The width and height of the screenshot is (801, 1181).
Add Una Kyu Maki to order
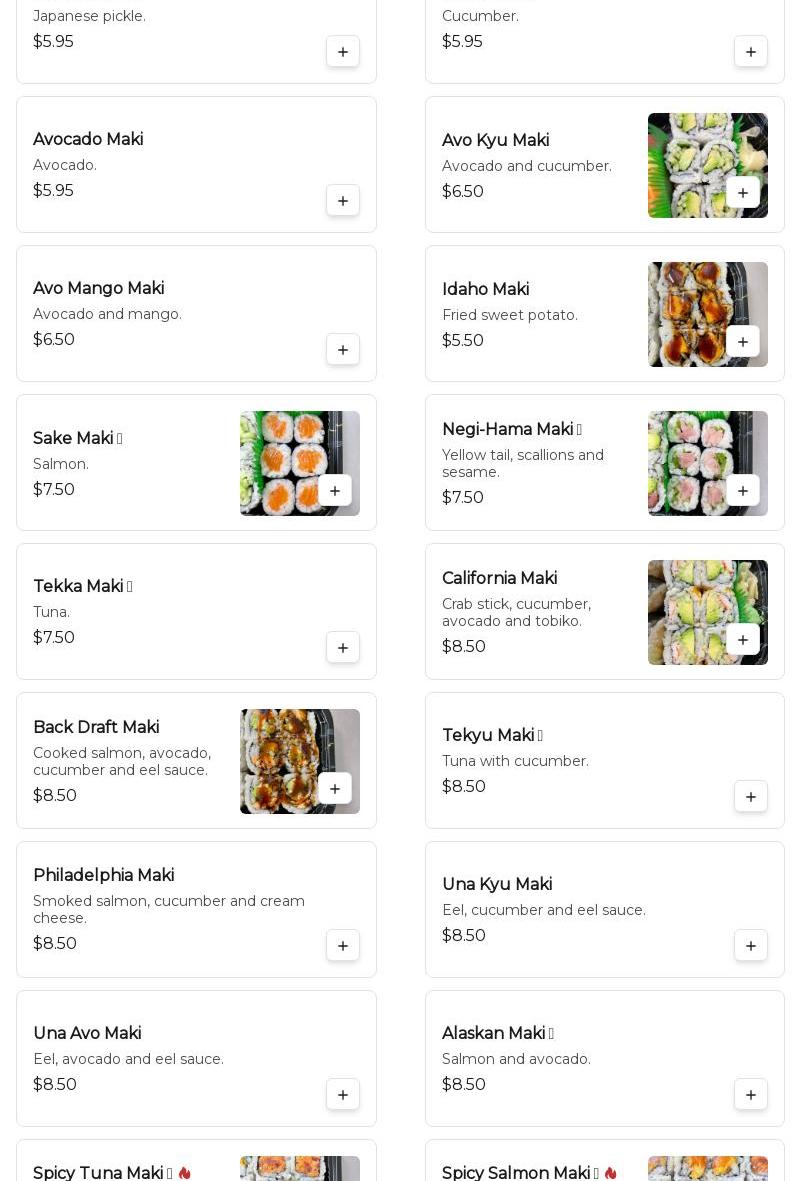[x=751, y=946]
